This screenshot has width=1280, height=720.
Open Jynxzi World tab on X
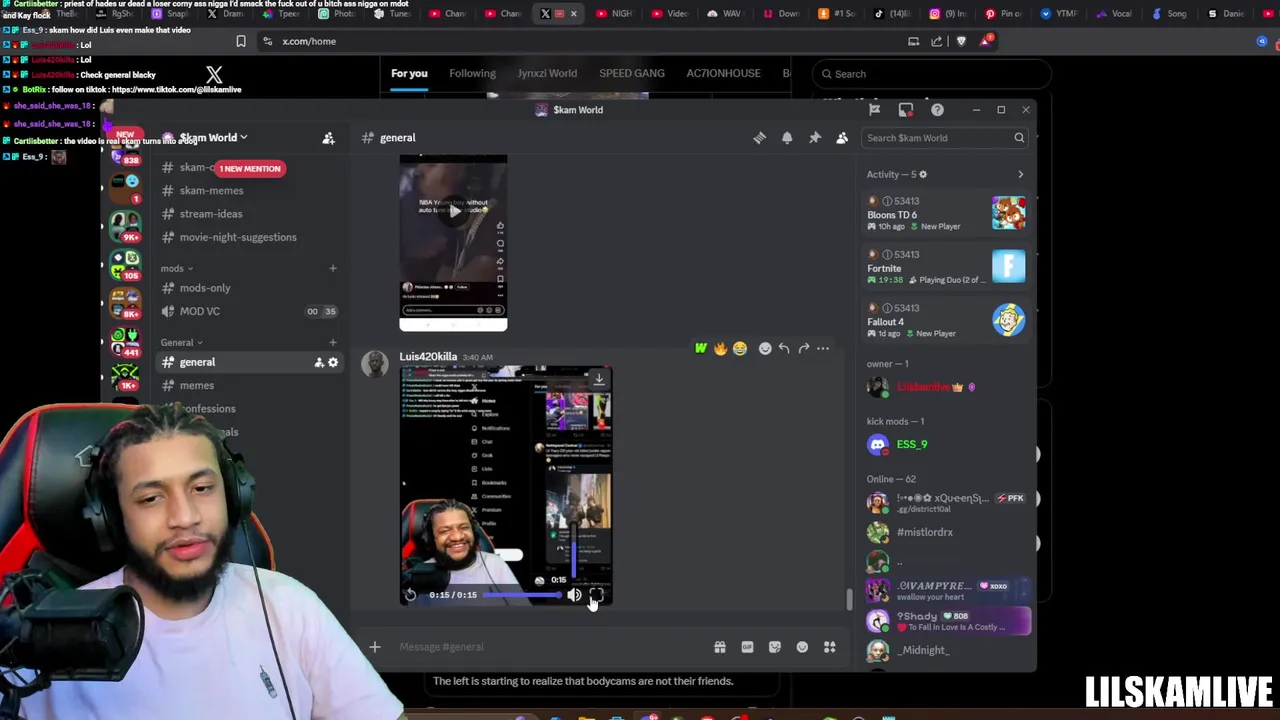coord(547,73)
